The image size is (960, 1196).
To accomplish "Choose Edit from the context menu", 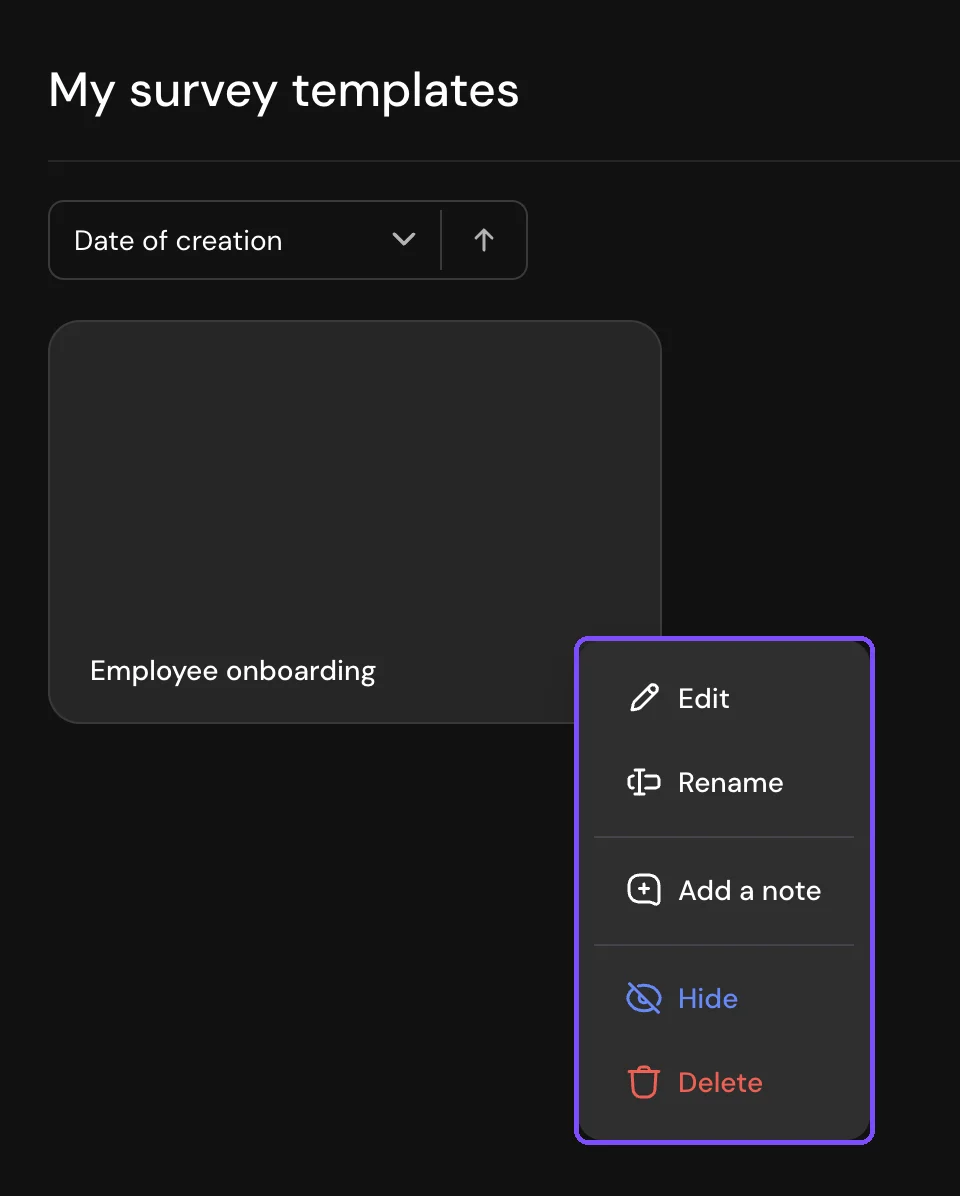I will (x=724, y=698).
